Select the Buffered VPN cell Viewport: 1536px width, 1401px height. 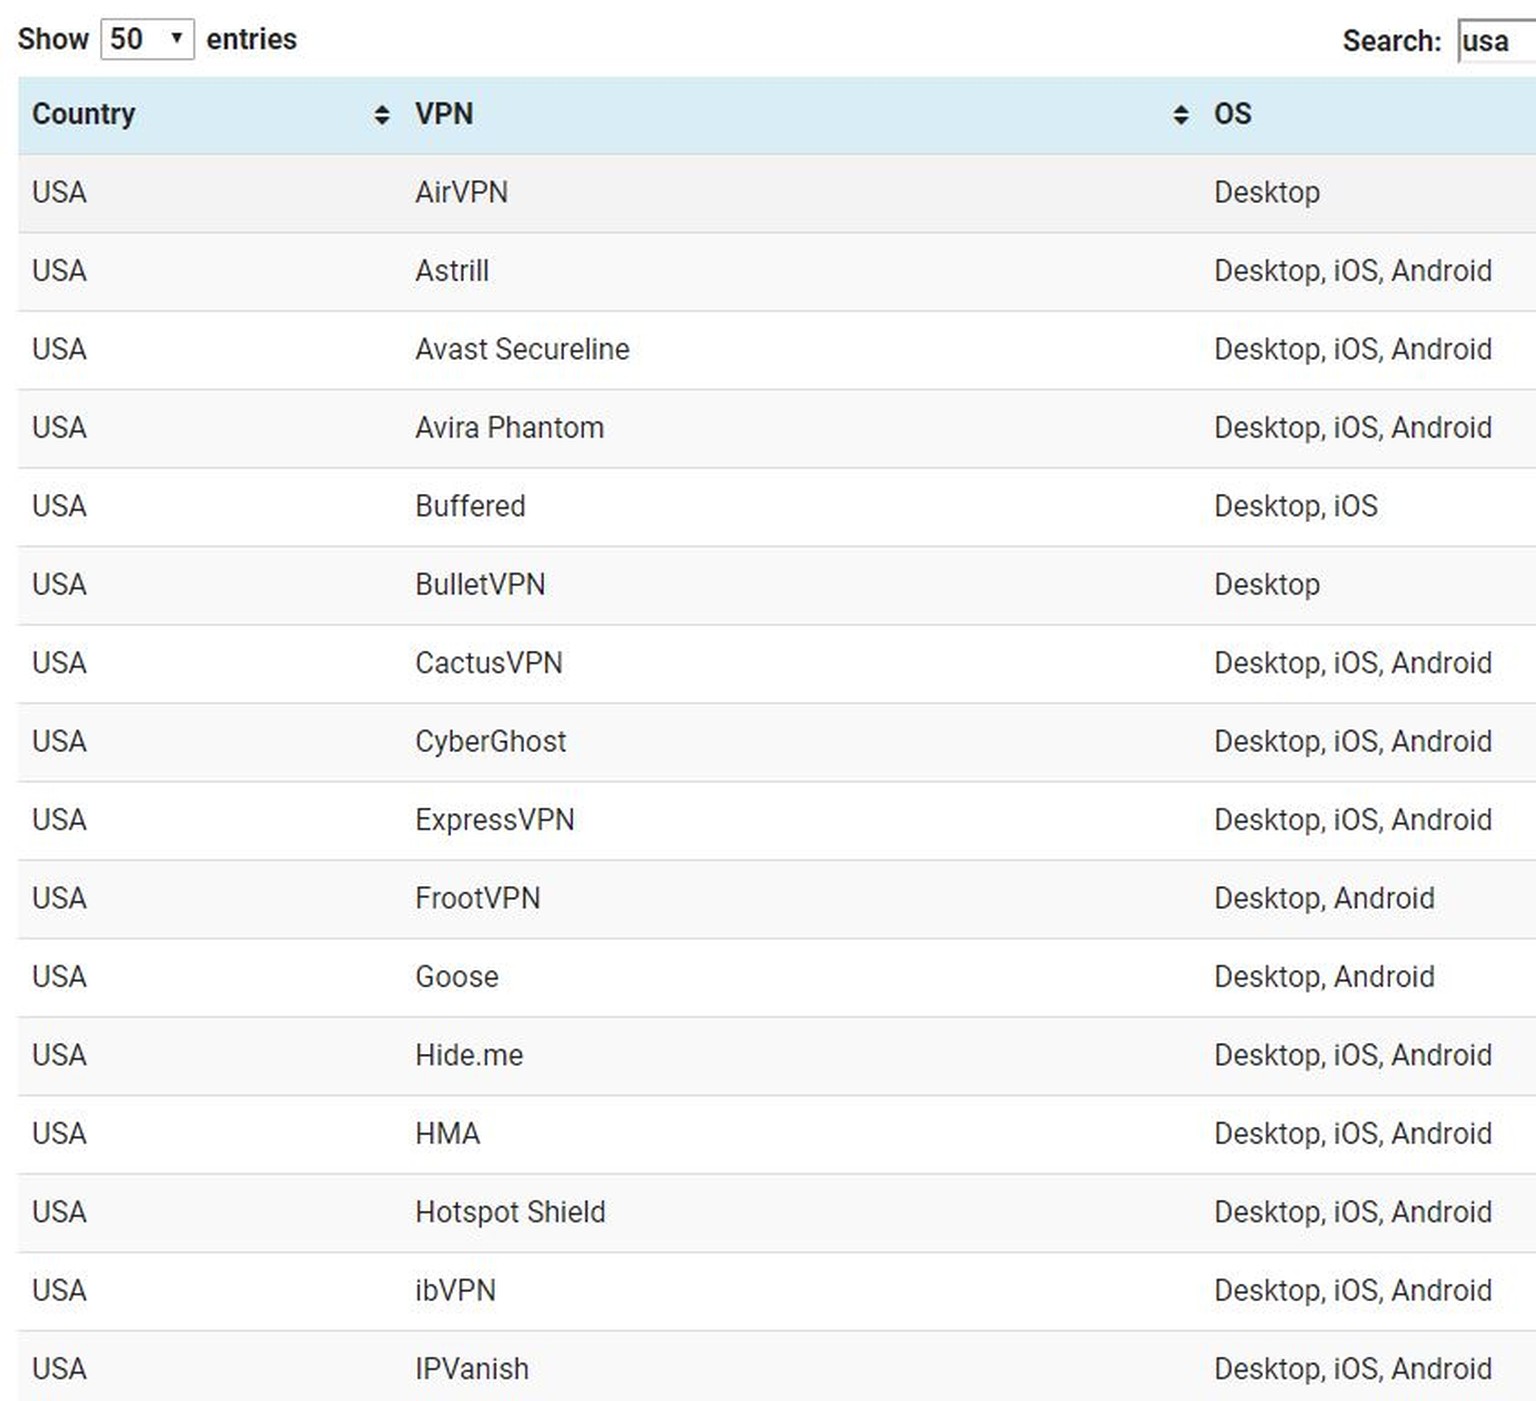470,506
